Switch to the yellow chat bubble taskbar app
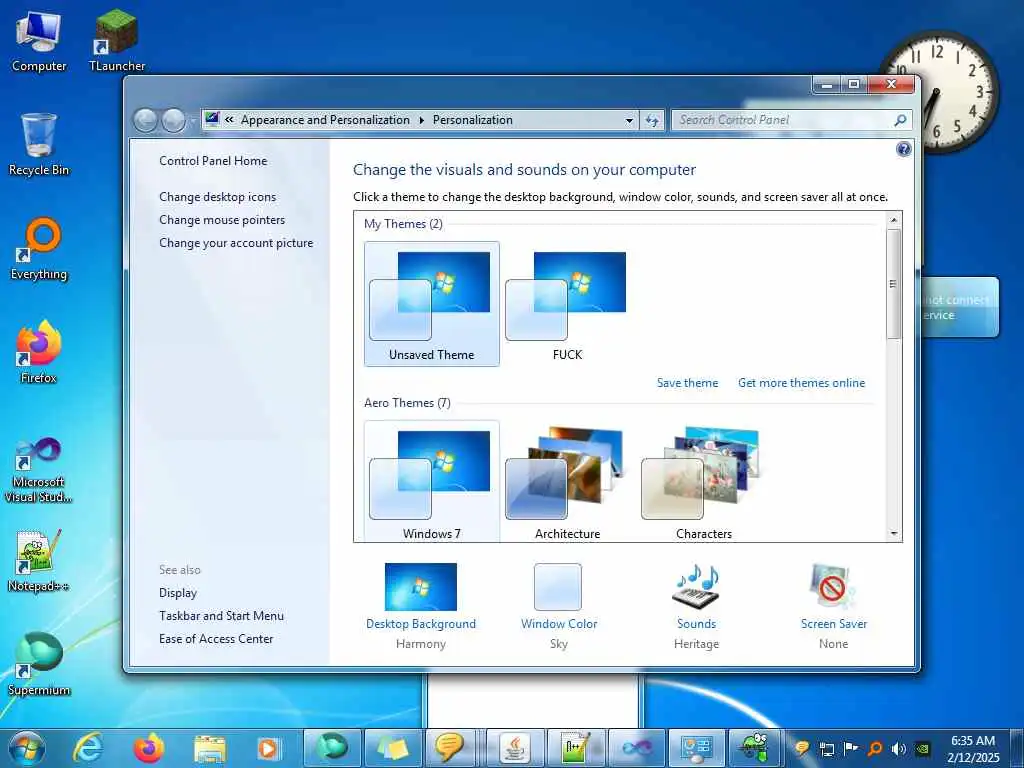The width and height of the screenshot is (1024, 768). 453,748
